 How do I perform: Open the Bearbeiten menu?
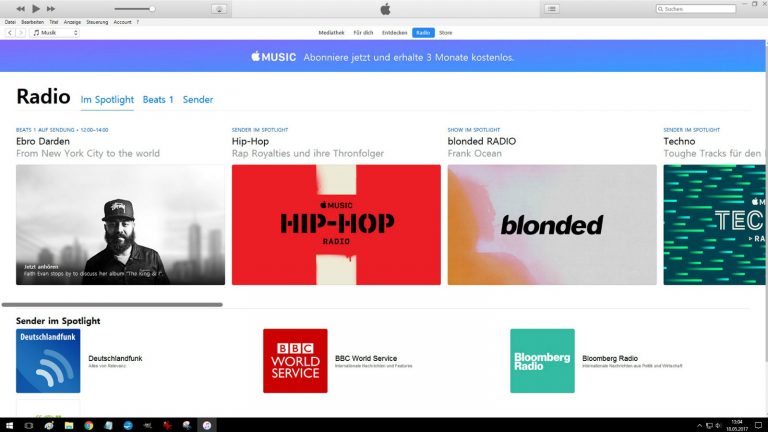(32, 22)
